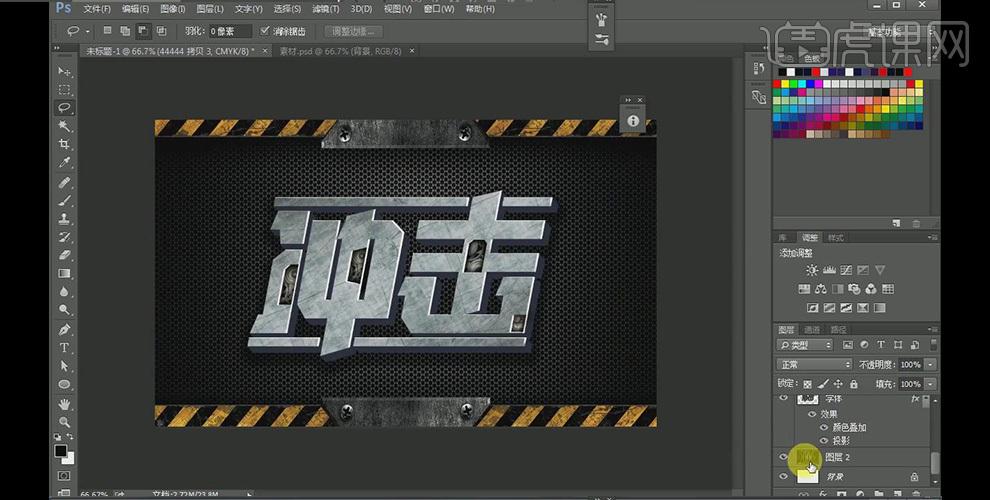Toggle visibility of 颜色叠加 effect
The image size is (990, 500).
(x=824, y=427)
